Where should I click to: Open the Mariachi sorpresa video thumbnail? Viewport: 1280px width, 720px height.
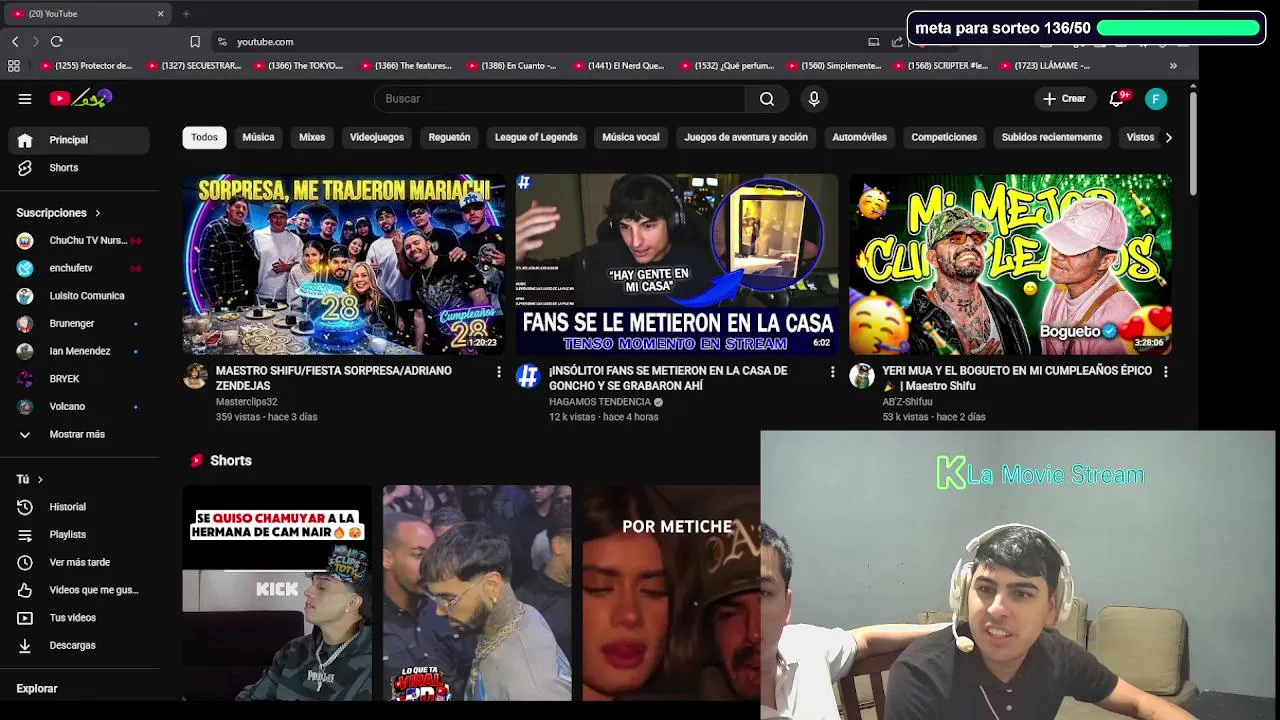coord(344,265)
